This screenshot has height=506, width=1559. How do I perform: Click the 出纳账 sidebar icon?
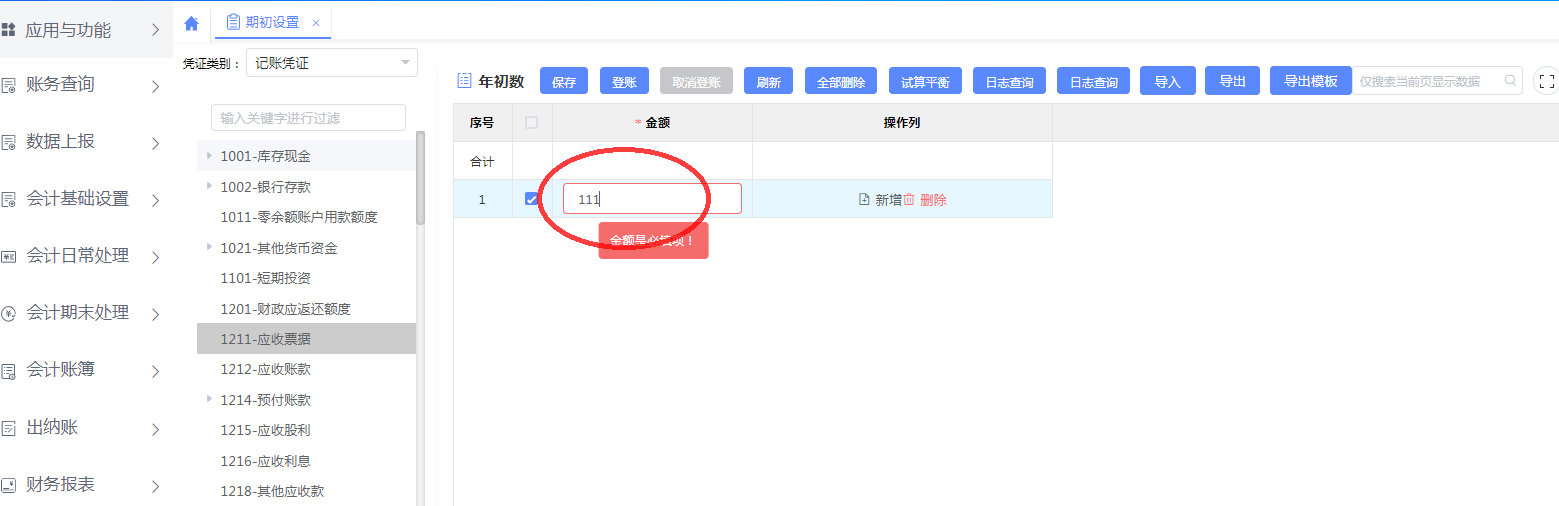tap(9, 428)
